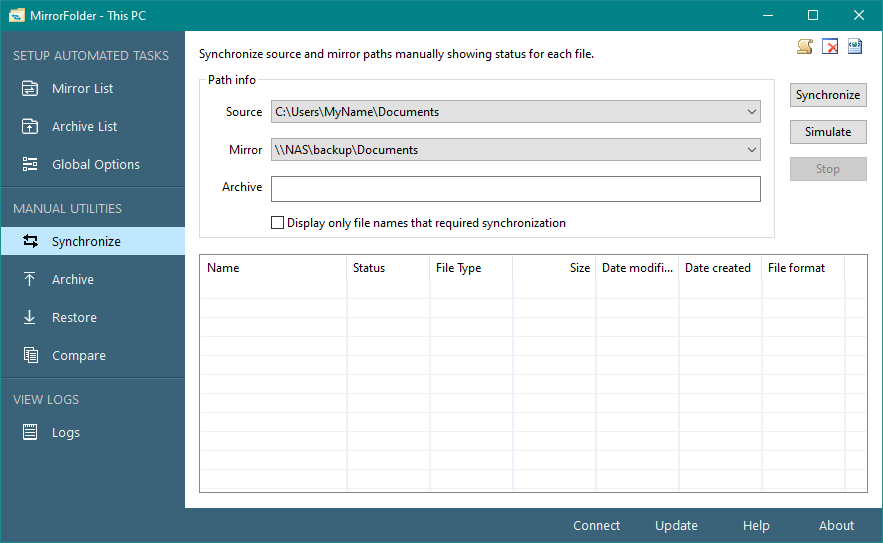883x543 pixels.
Task: Open Help from the bottom bar
Action: (x=756, y=526)
